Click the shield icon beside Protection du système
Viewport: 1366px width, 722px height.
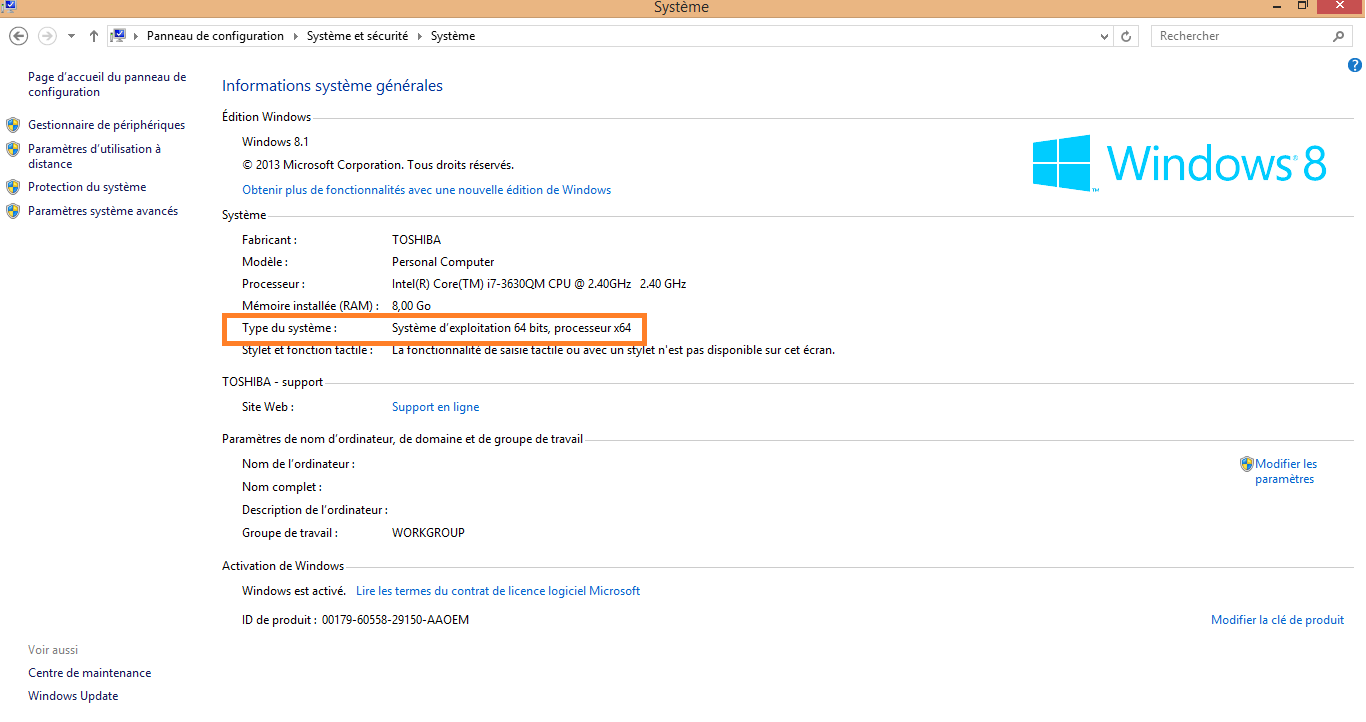[x=13, y=187]
